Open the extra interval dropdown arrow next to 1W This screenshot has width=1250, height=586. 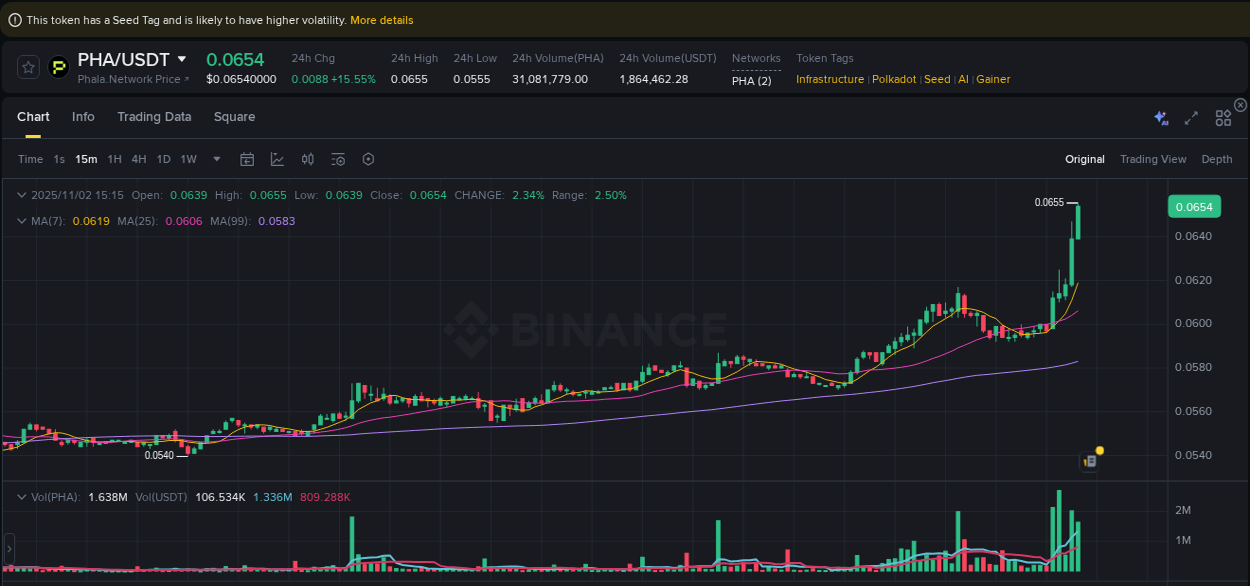point(215,159)
